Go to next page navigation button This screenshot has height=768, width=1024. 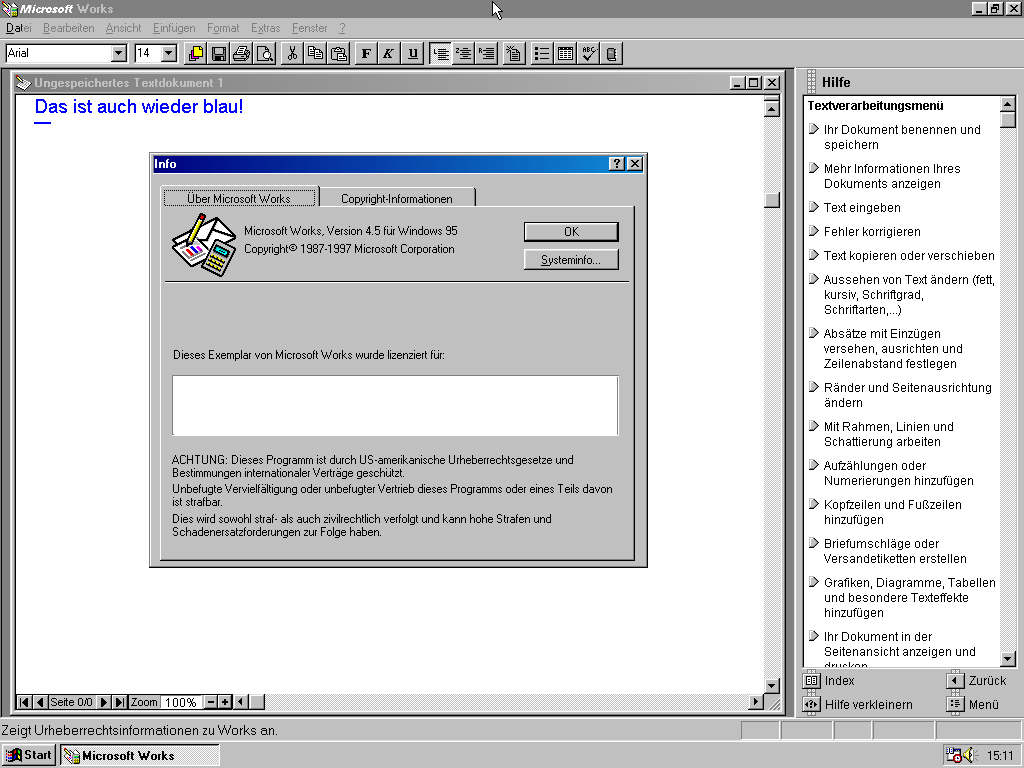[x=103, y=702]
